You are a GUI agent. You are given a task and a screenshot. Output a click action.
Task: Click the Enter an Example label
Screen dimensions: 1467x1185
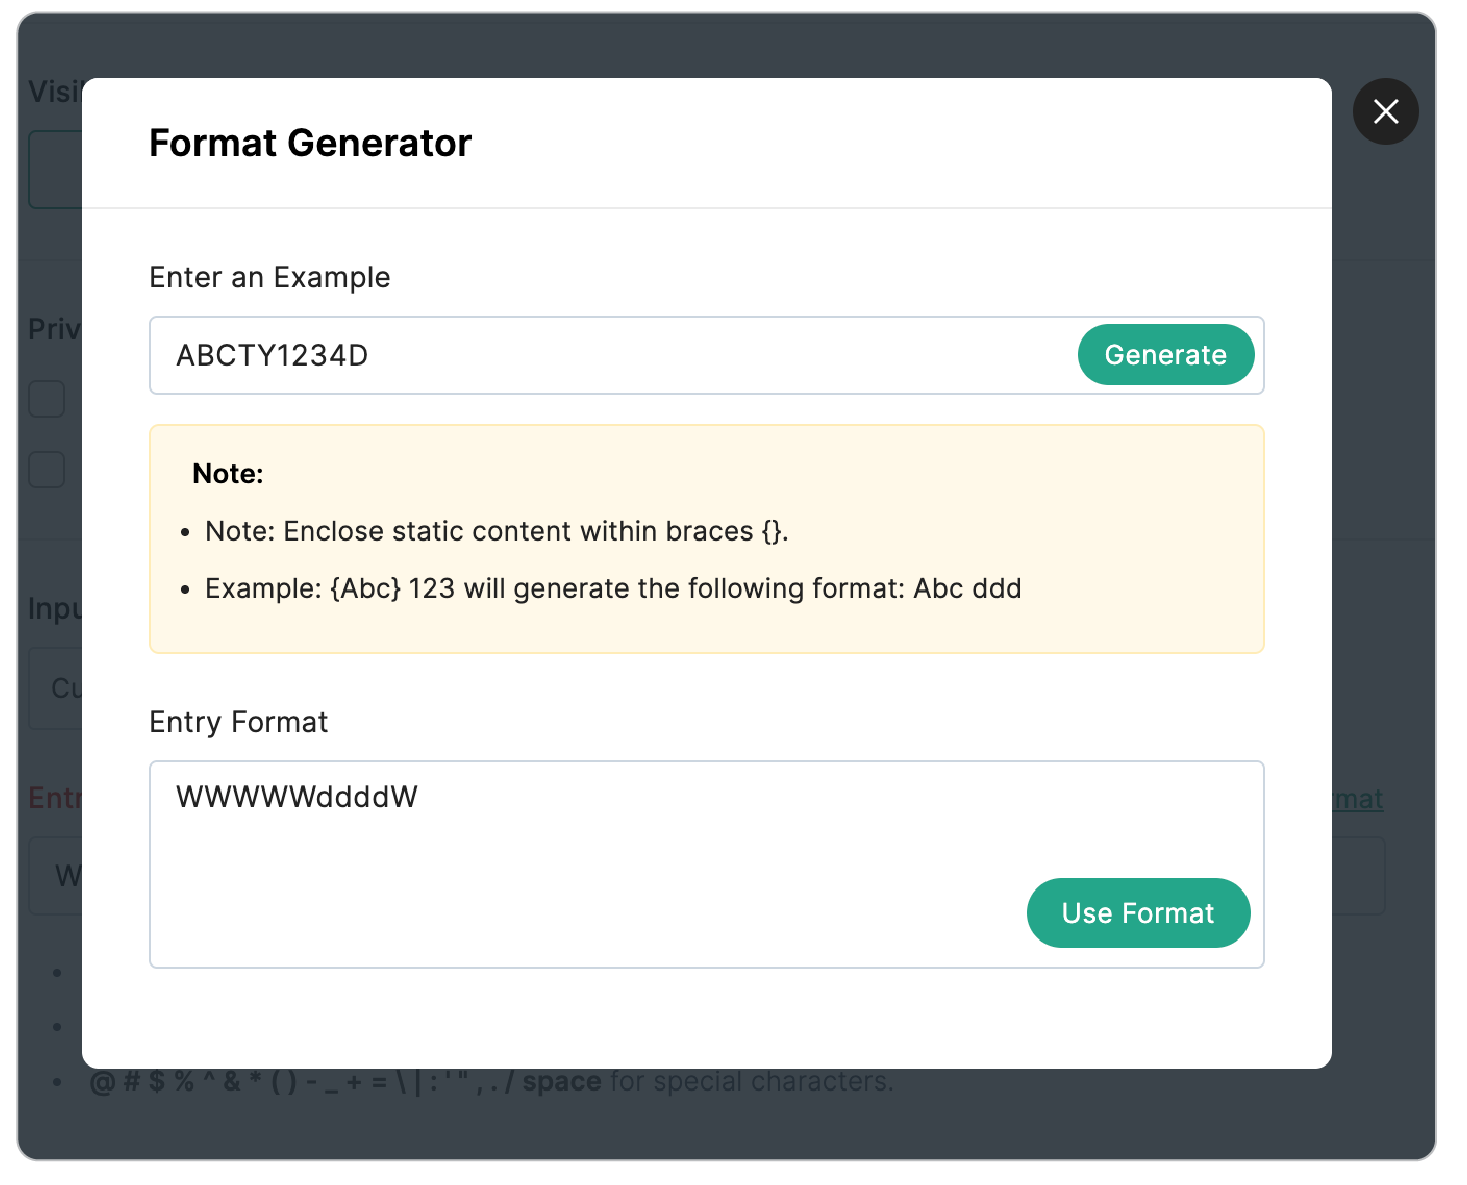tap(269, 277)
